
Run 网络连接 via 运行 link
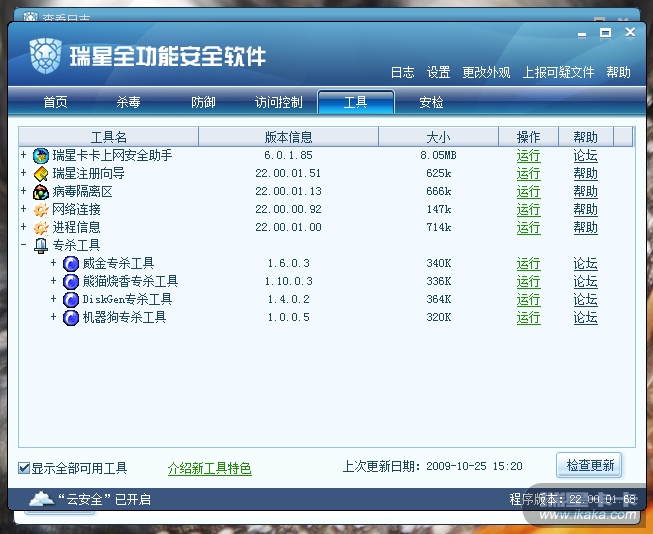click(x=528, y=210)
